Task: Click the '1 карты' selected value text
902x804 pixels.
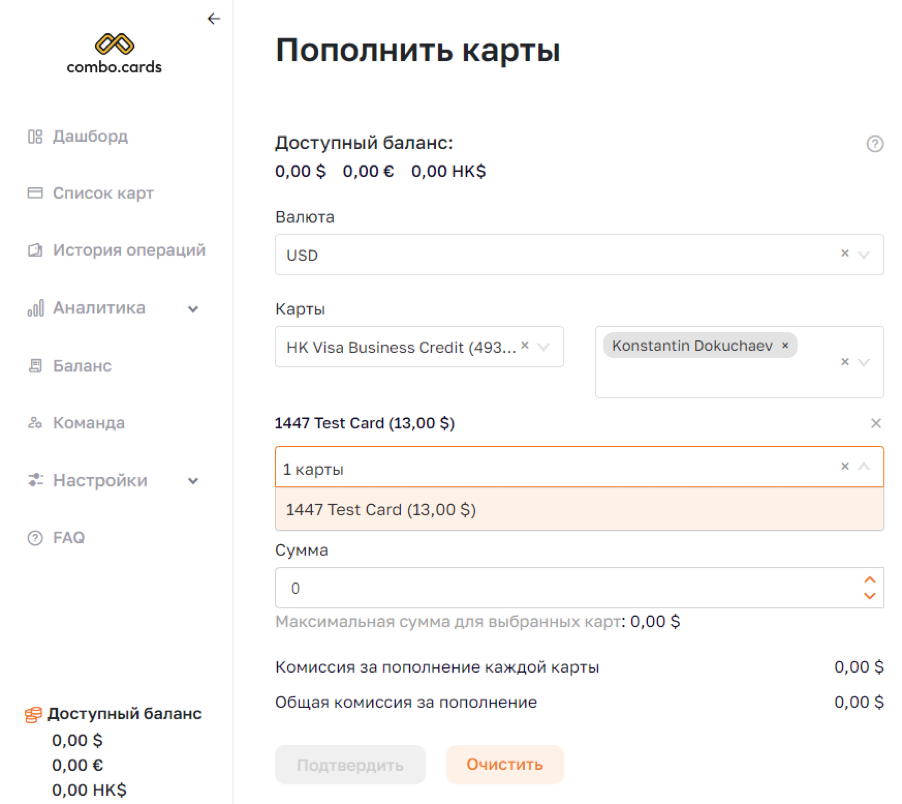Action: 314,469
